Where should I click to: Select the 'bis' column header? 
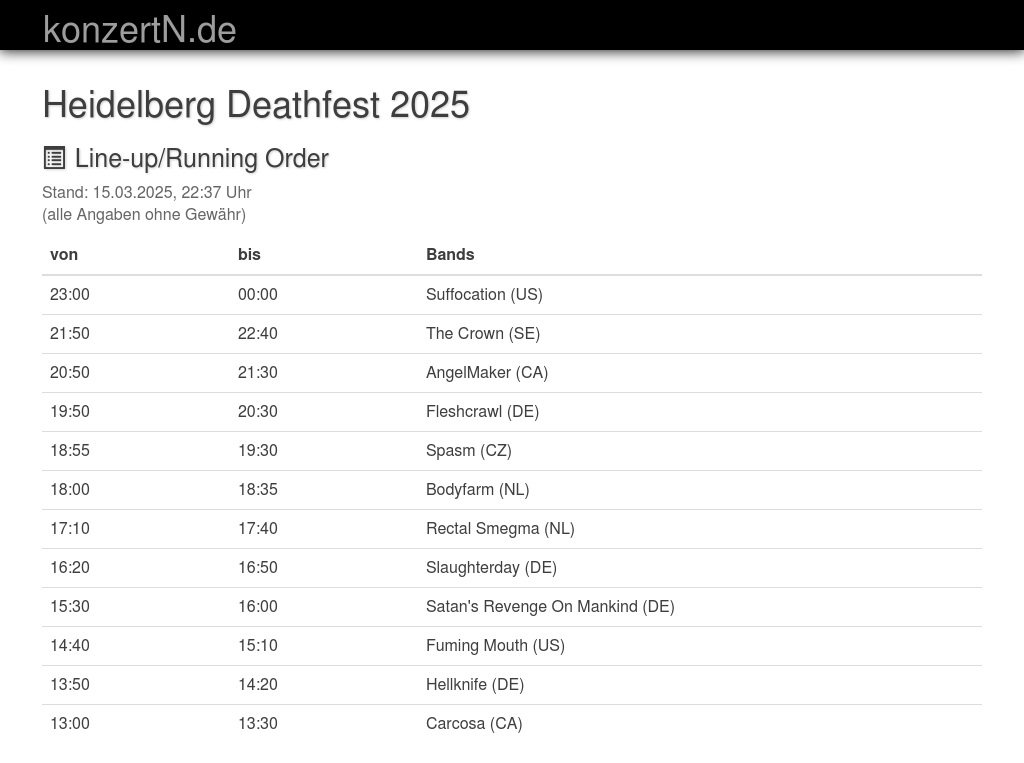[x=249, y=254]
